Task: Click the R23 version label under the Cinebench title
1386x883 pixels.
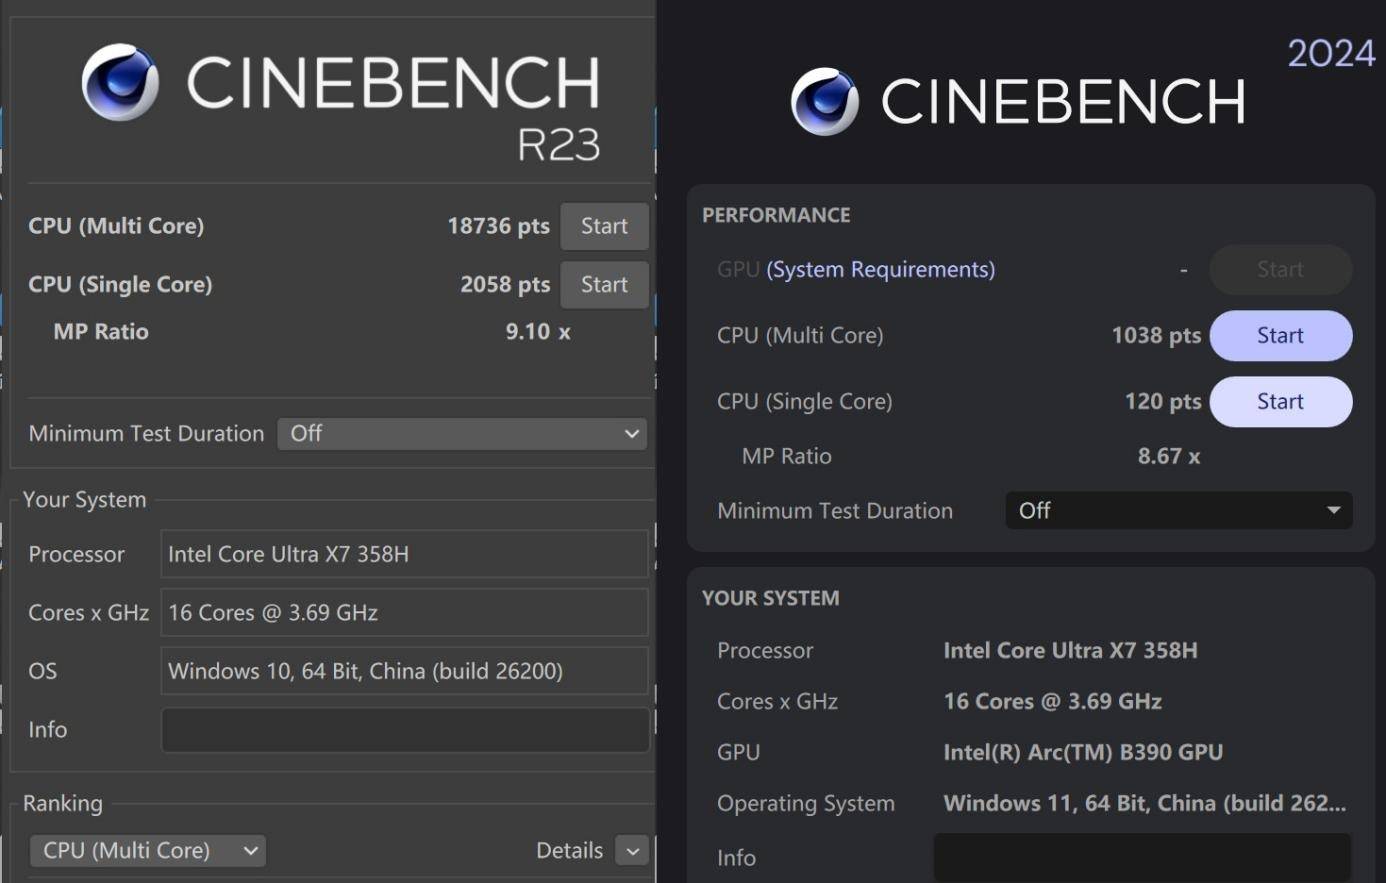Action: [x=559, y=146]
